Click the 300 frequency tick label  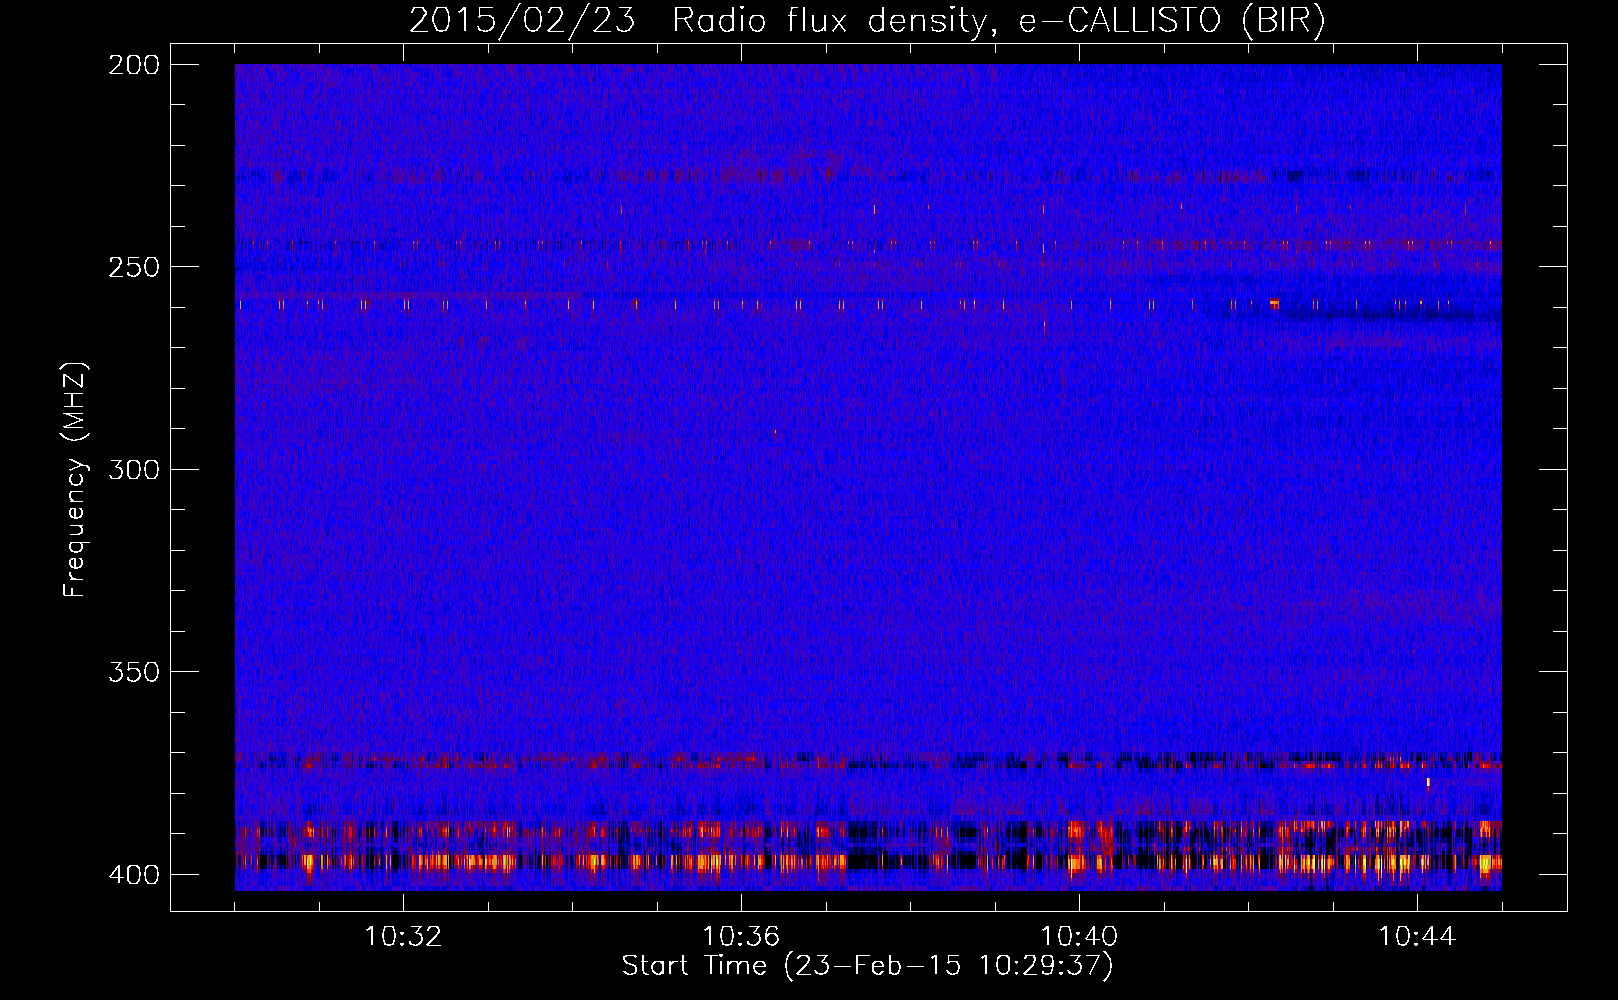(134, 470)
